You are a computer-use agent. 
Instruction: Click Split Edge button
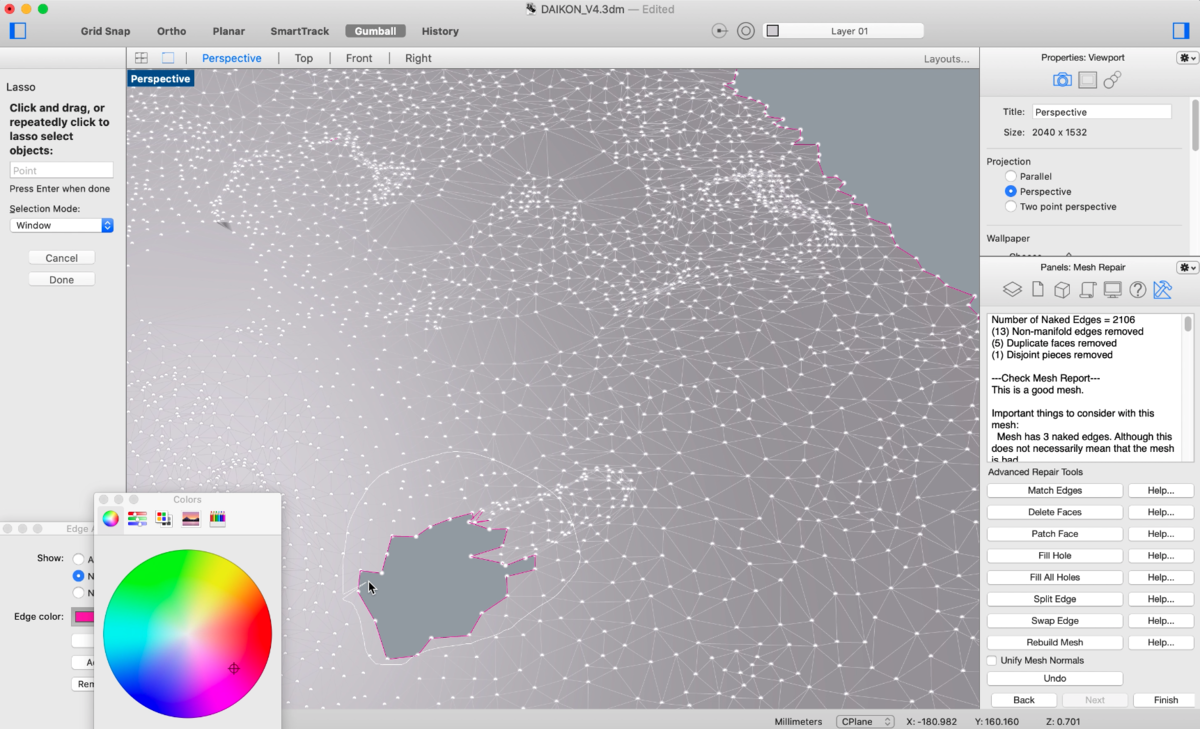coord(1055,599)
